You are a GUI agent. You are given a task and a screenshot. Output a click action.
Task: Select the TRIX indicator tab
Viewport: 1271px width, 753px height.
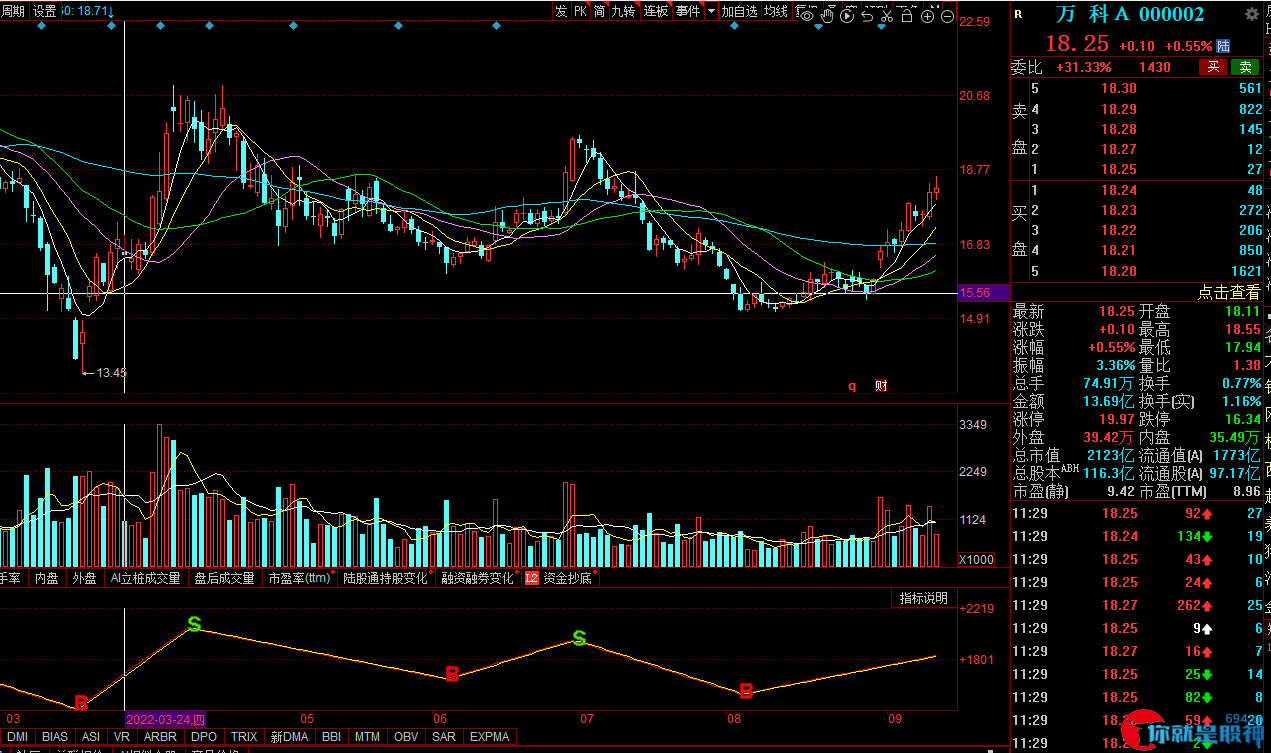(244, 737)
